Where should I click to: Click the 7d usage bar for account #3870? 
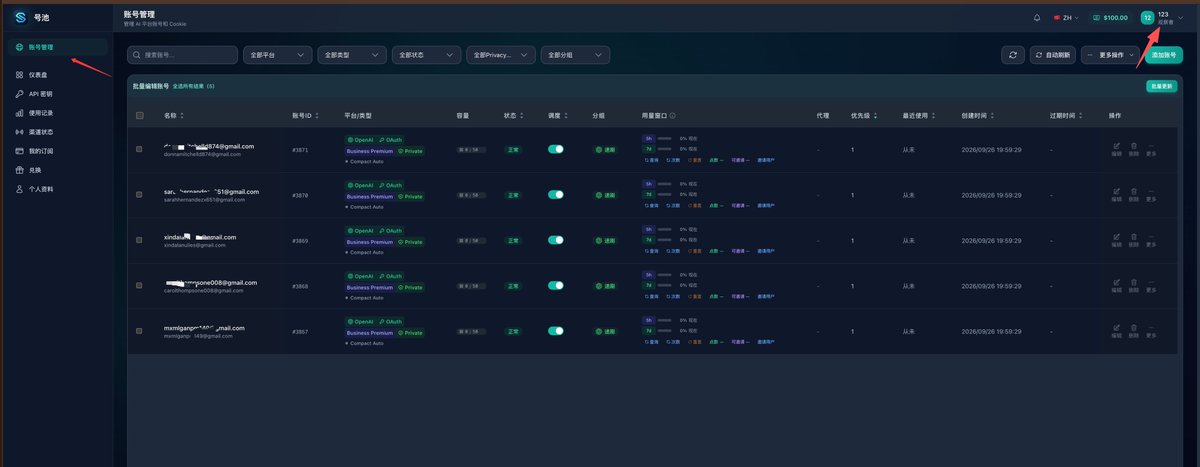click(664, 194)
